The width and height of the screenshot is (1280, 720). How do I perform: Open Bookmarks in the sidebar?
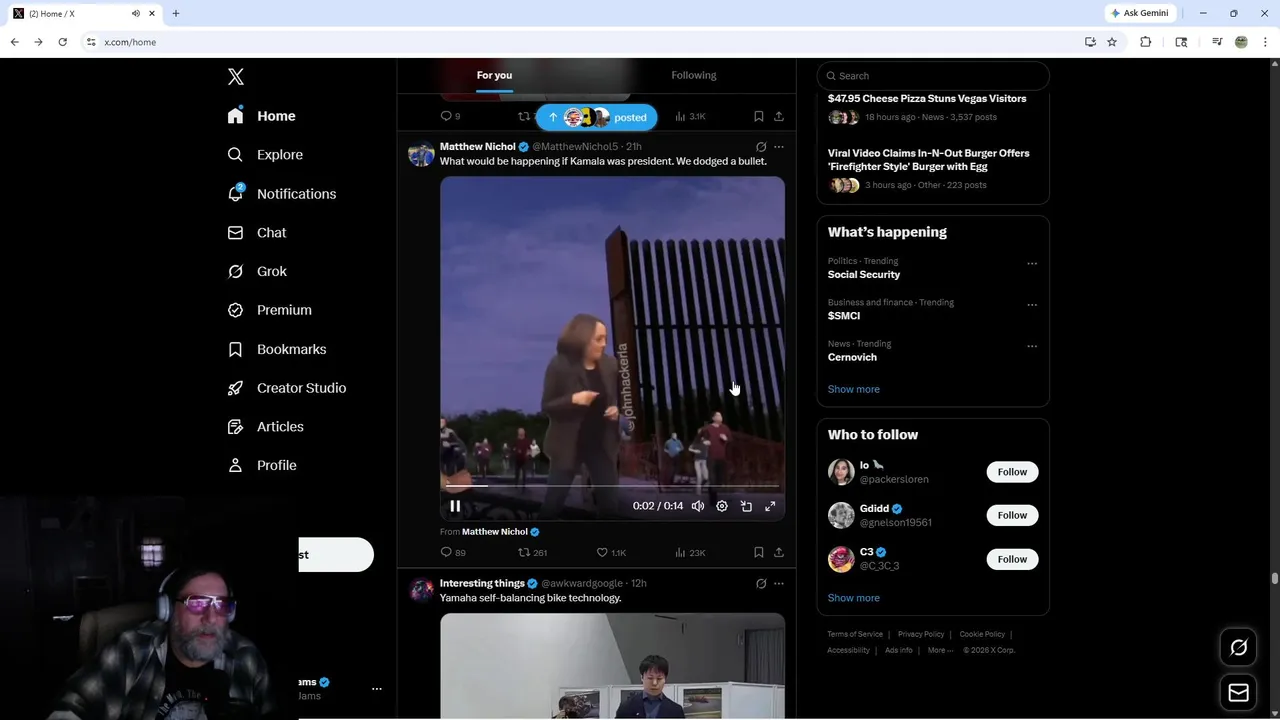277,349
